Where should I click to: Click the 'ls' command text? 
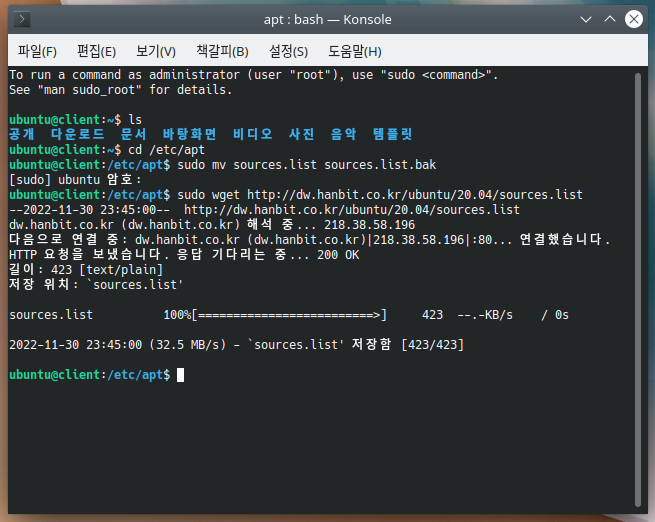pyautogui.click(x=135, y=119)
